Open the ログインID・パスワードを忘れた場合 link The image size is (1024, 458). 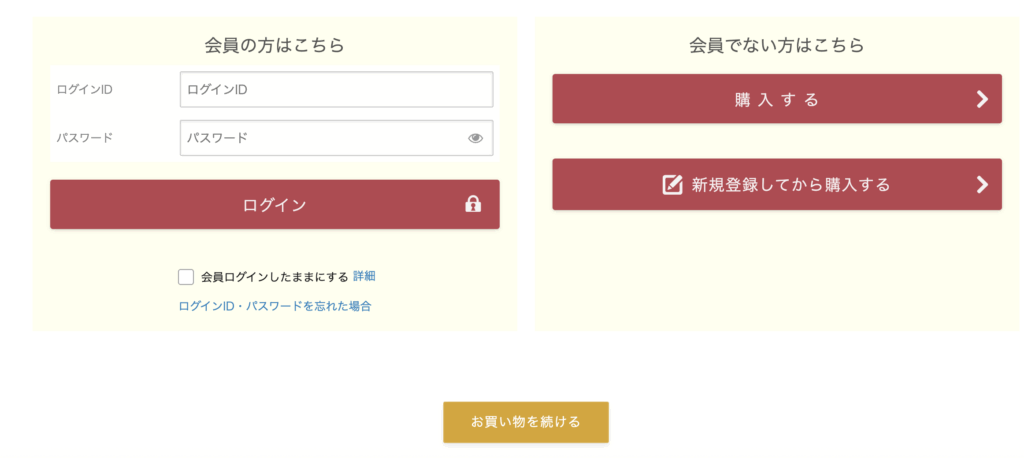click(x=275, y=306)
